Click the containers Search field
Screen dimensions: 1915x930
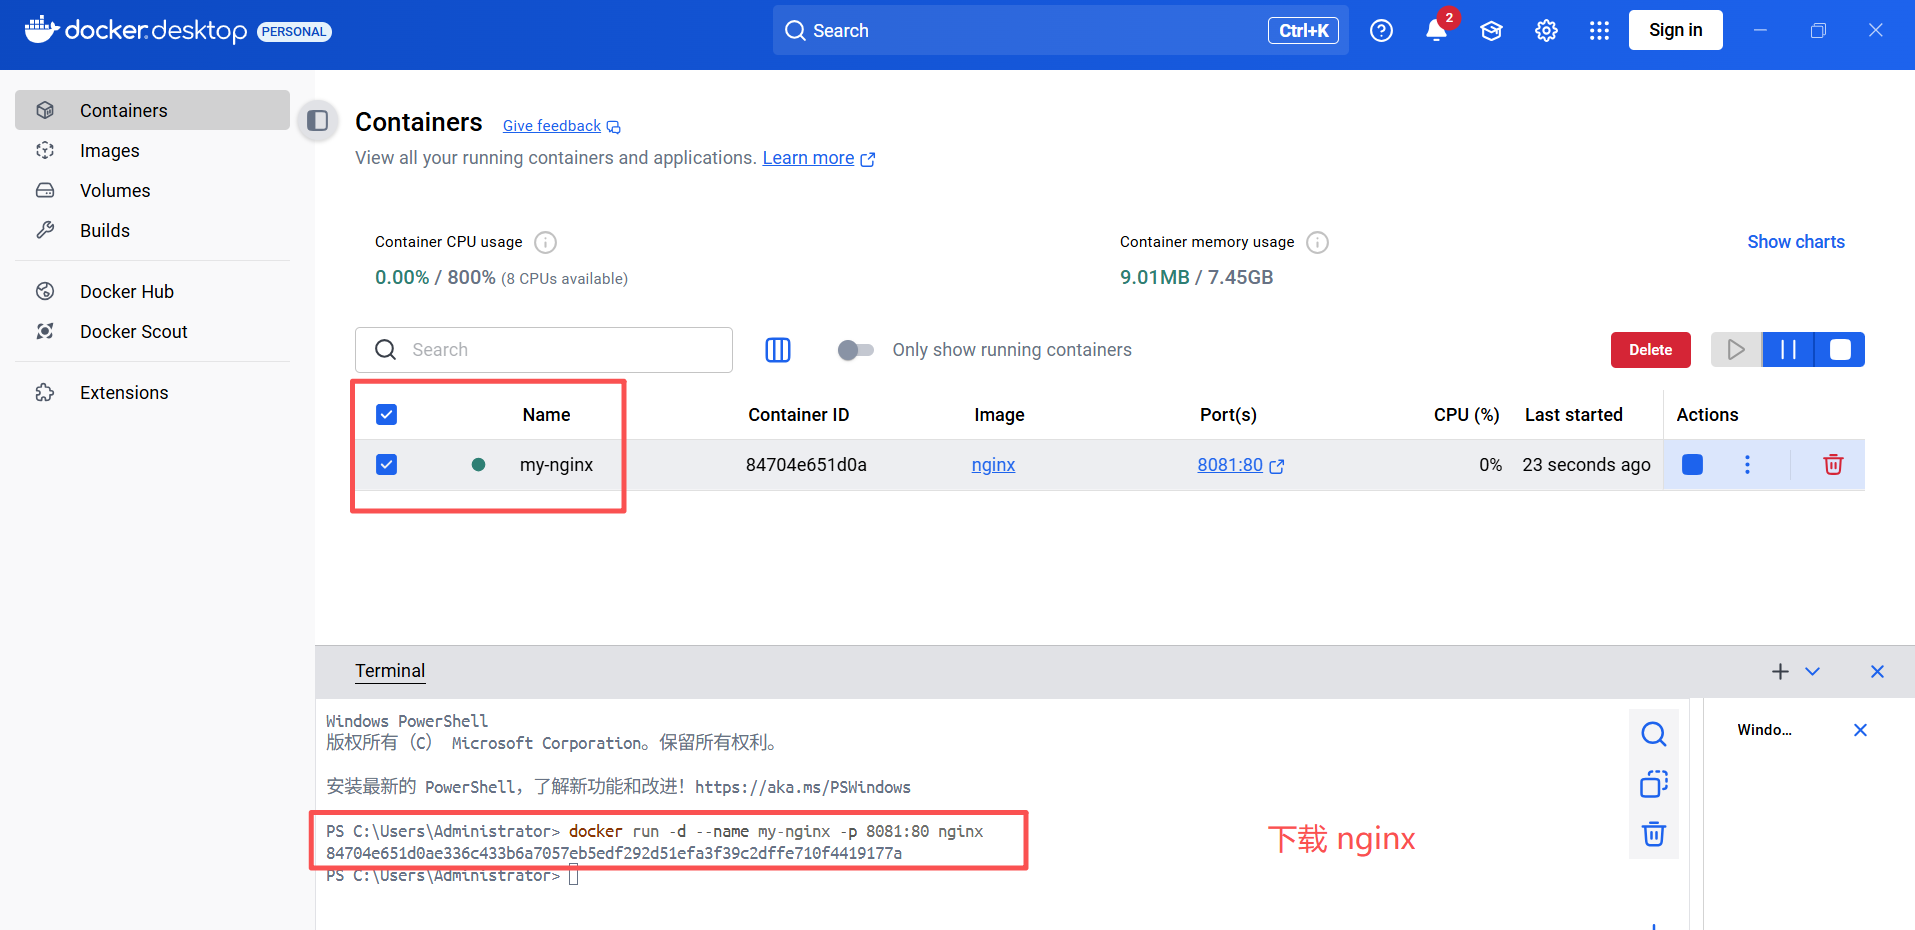[x=544, y=350]
